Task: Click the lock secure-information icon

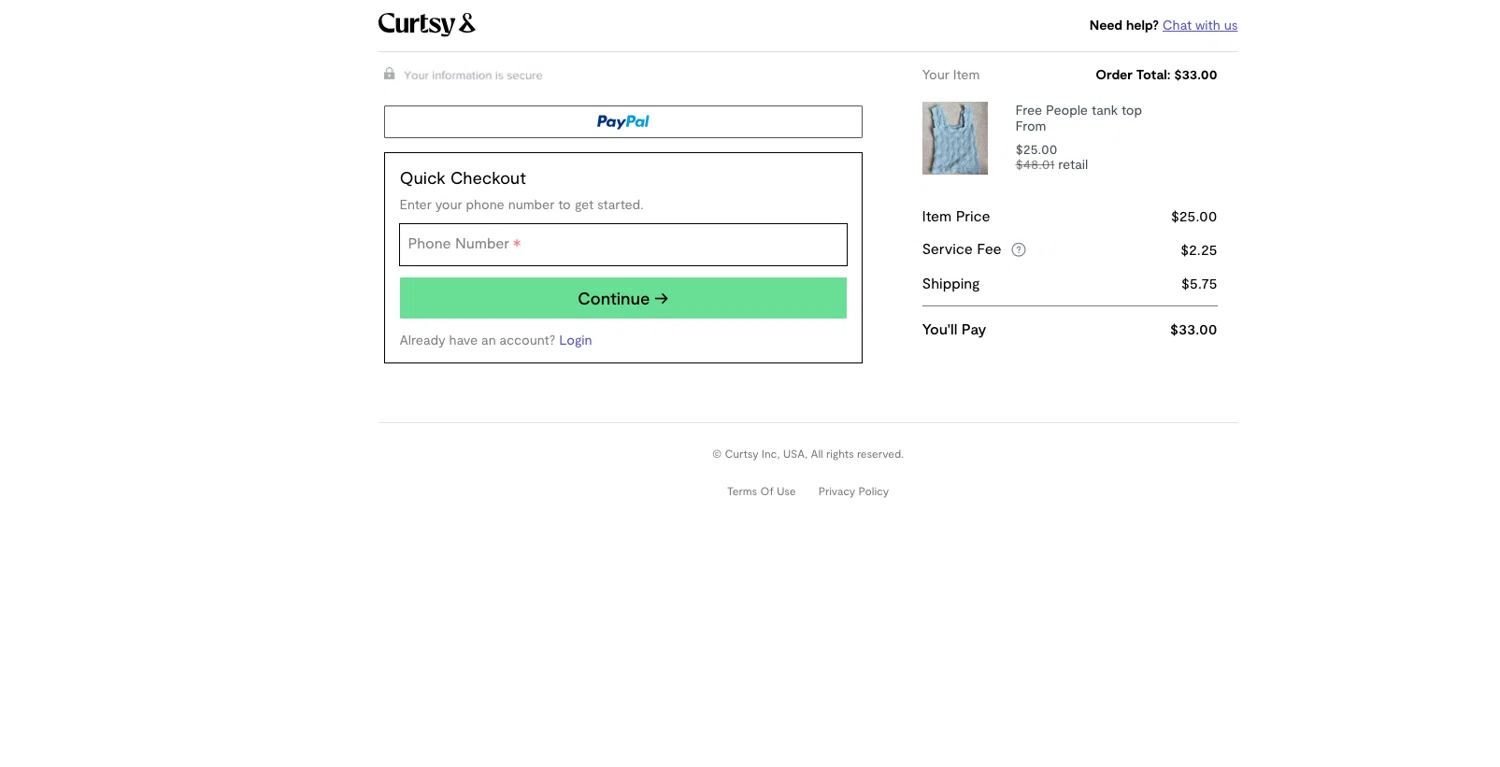Action: pos(389,74)
